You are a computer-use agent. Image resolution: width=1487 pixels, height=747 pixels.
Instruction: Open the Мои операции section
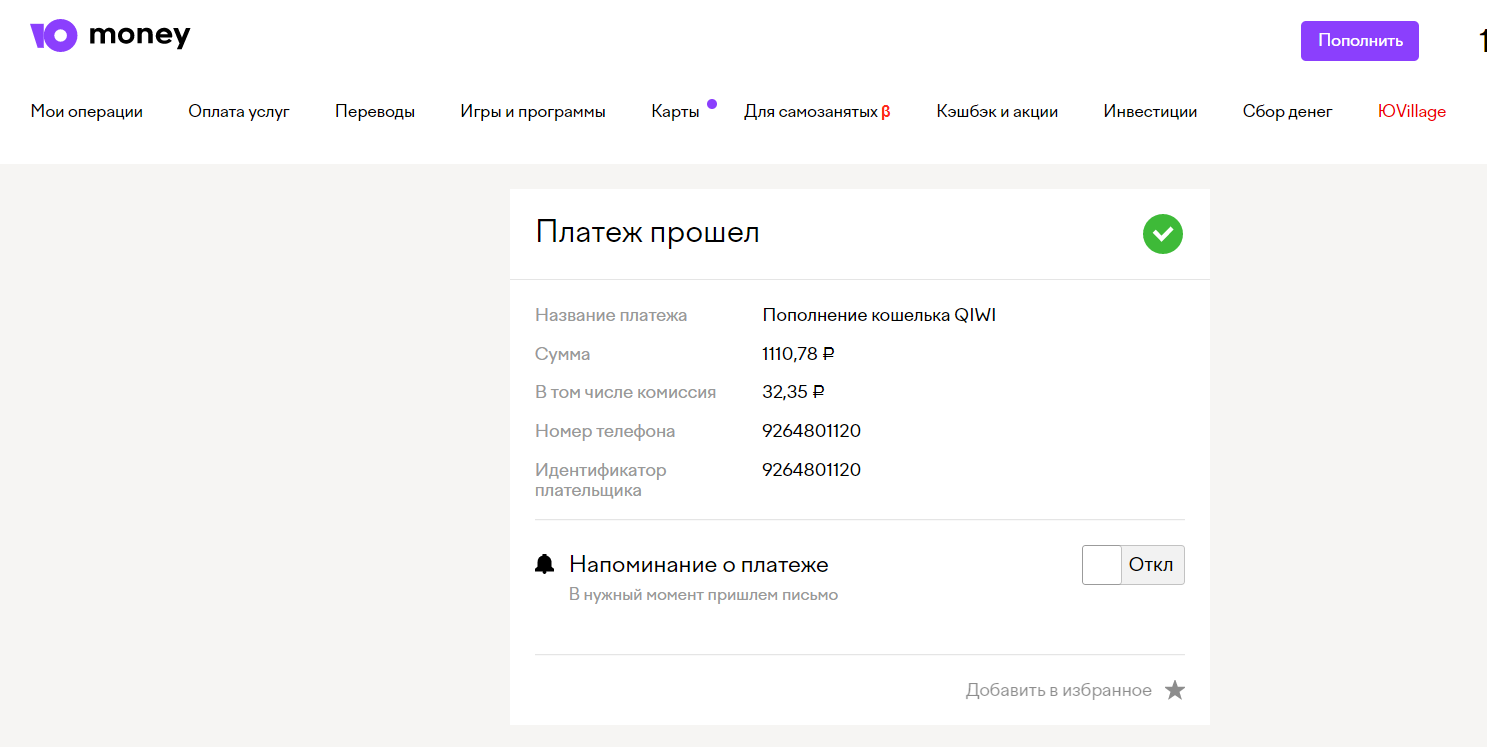(87, 112)
